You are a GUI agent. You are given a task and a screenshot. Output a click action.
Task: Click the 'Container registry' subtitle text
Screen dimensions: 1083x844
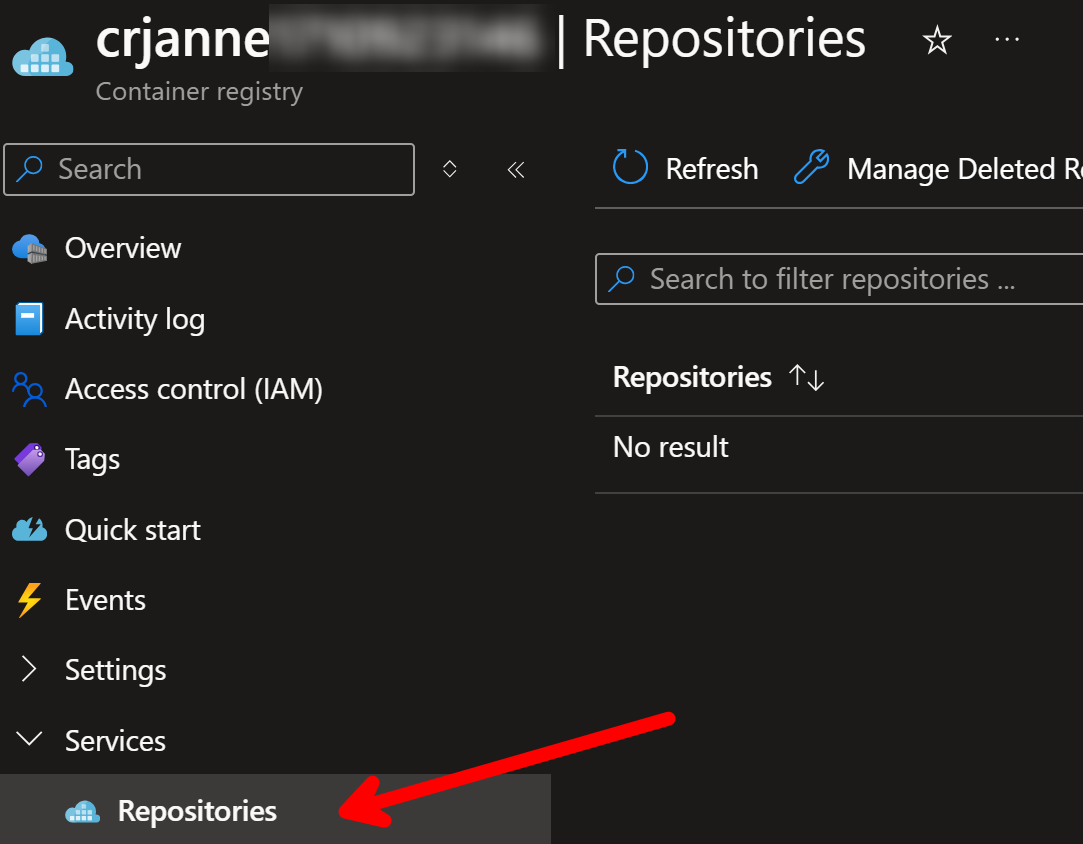point(199,92)
